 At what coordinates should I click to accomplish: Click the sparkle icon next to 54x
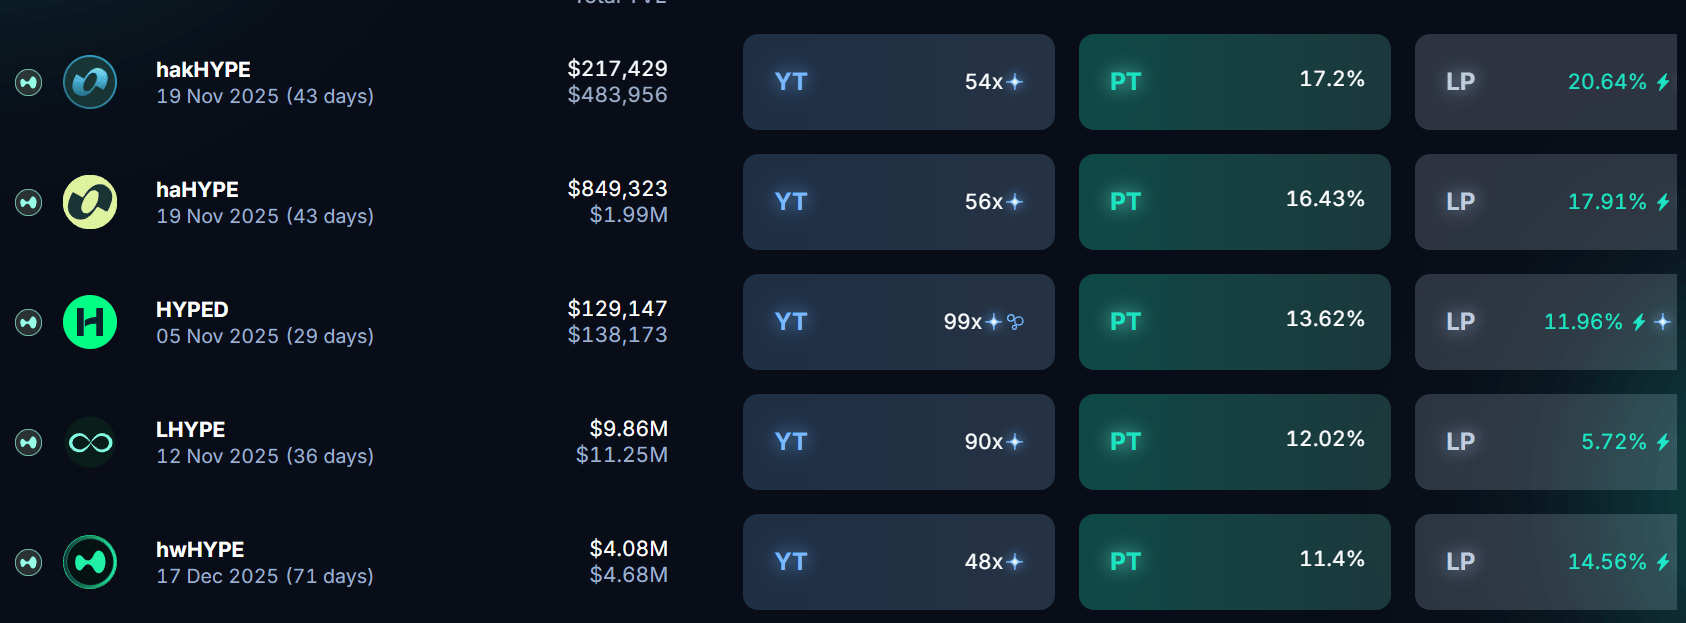tap(1015, 82)
